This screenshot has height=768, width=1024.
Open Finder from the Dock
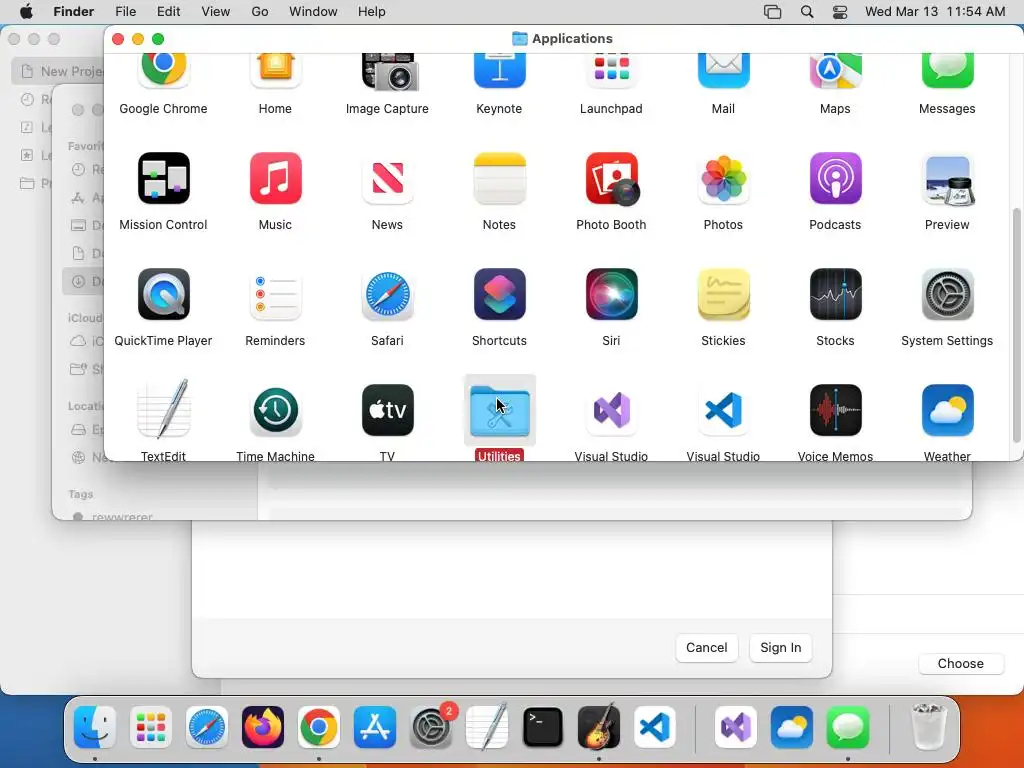tap(95, 727)
